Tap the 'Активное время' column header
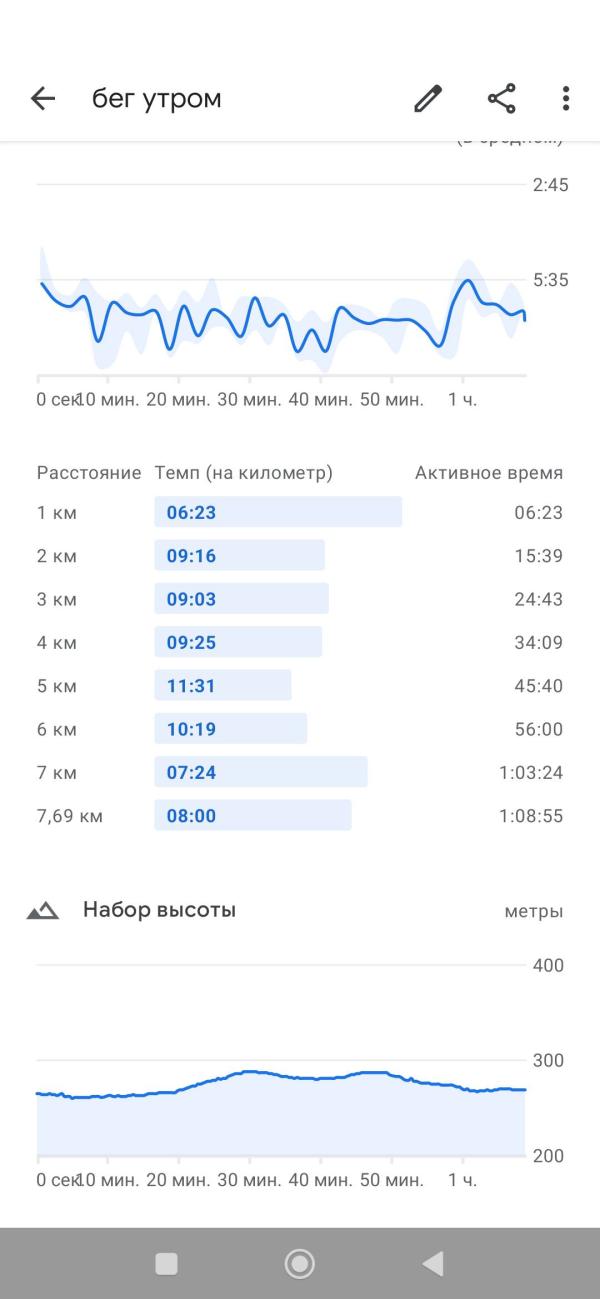The height and width of the screenshot is (1299, 600). pyautogui.click(x=489, y=473)
